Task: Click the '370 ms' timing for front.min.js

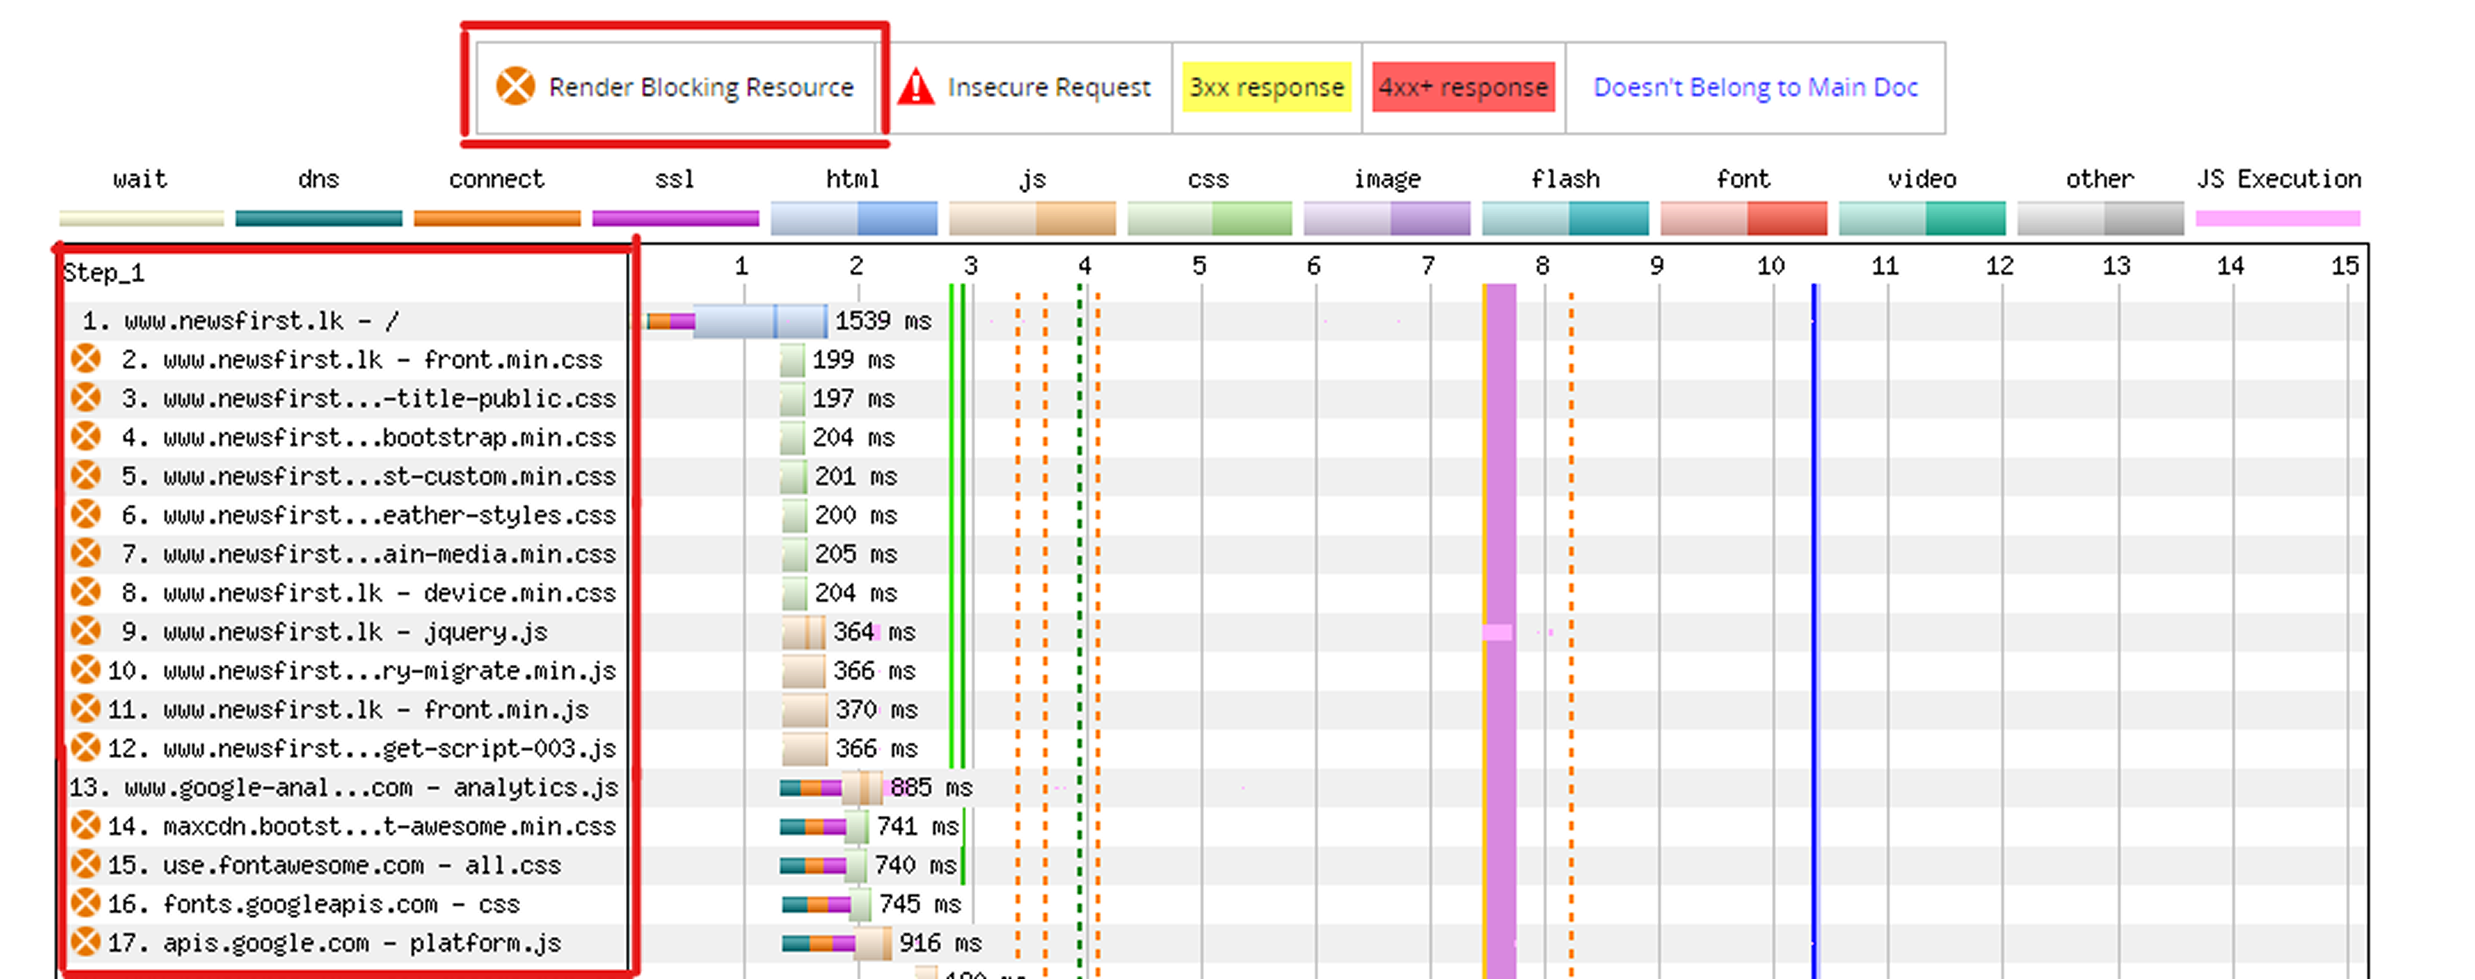Action: coord(876,710)
